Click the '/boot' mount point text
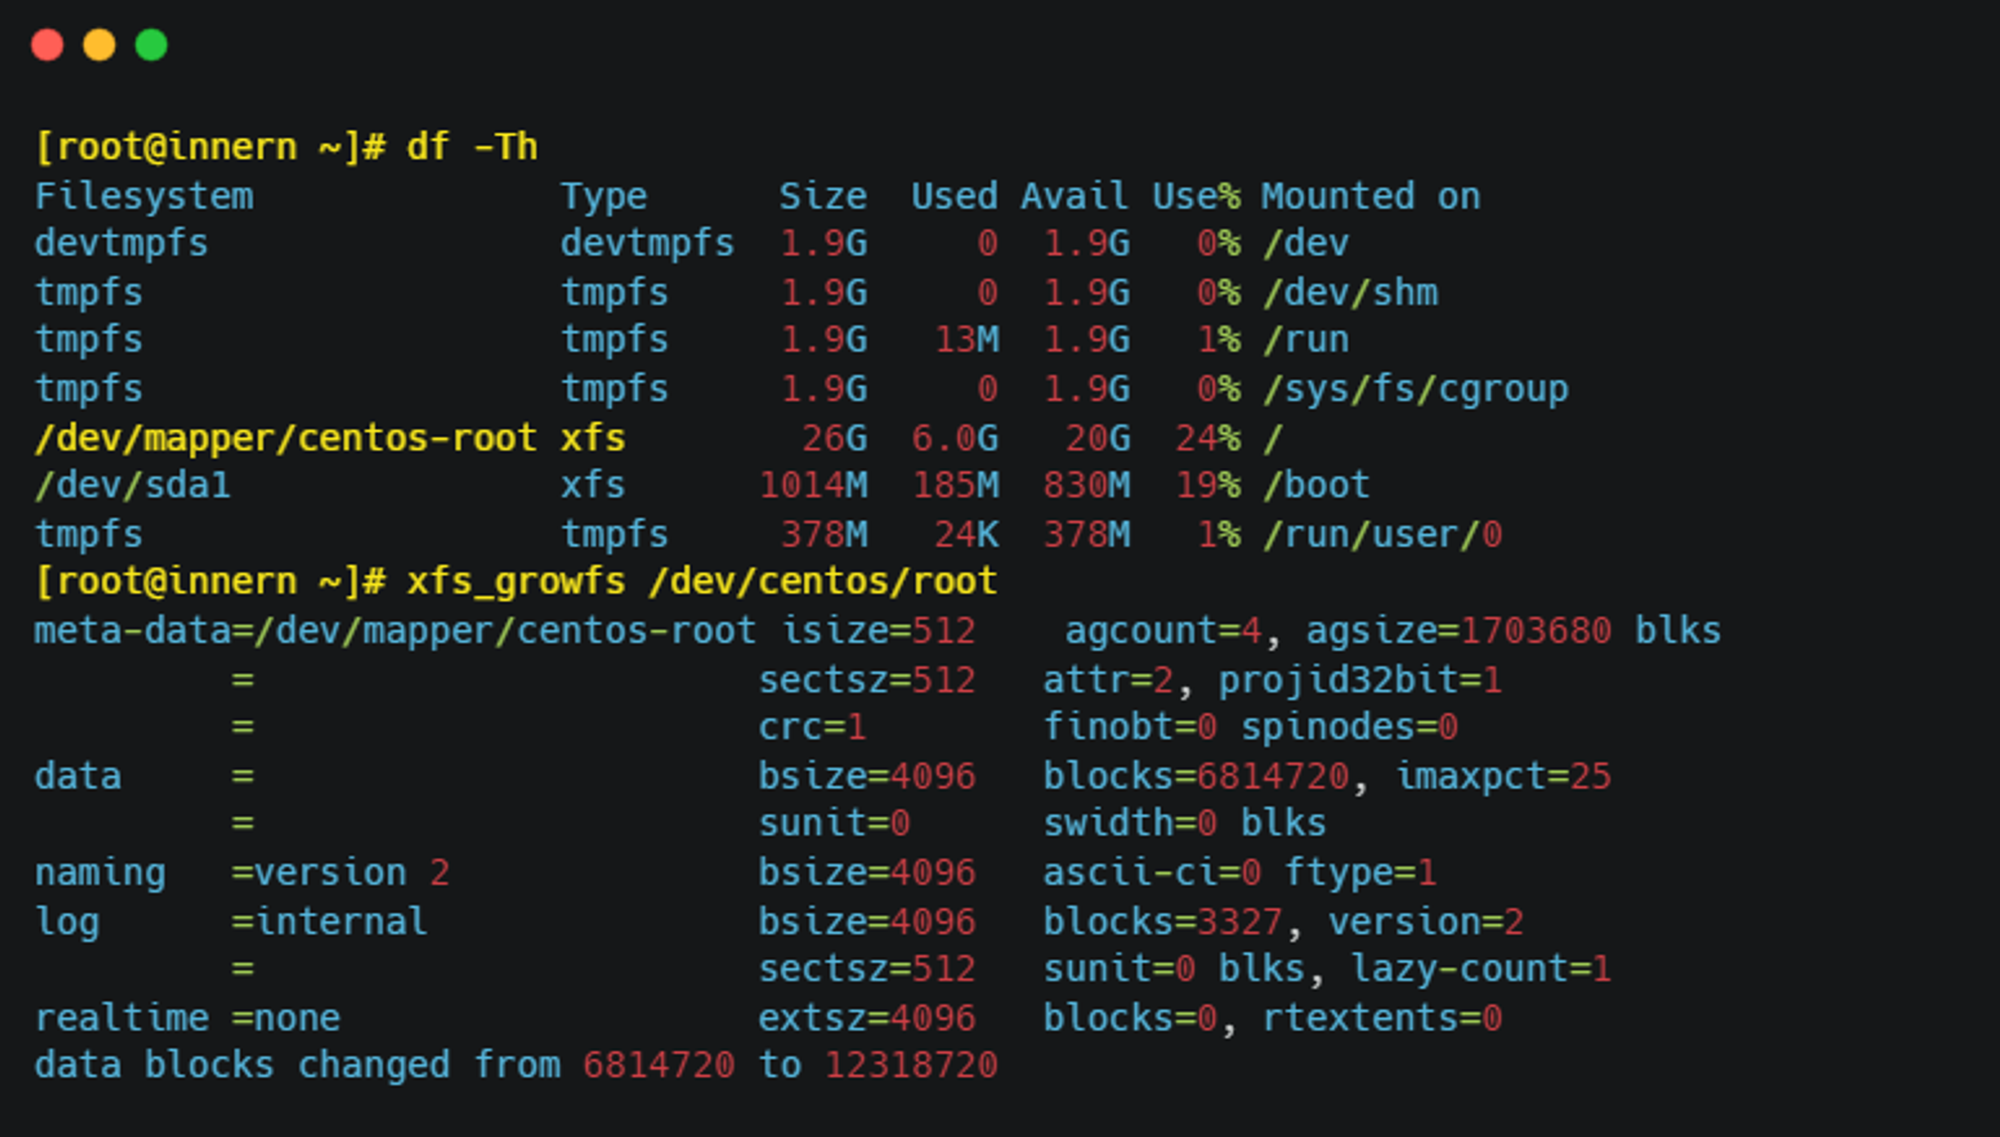 click(1316, 486)
